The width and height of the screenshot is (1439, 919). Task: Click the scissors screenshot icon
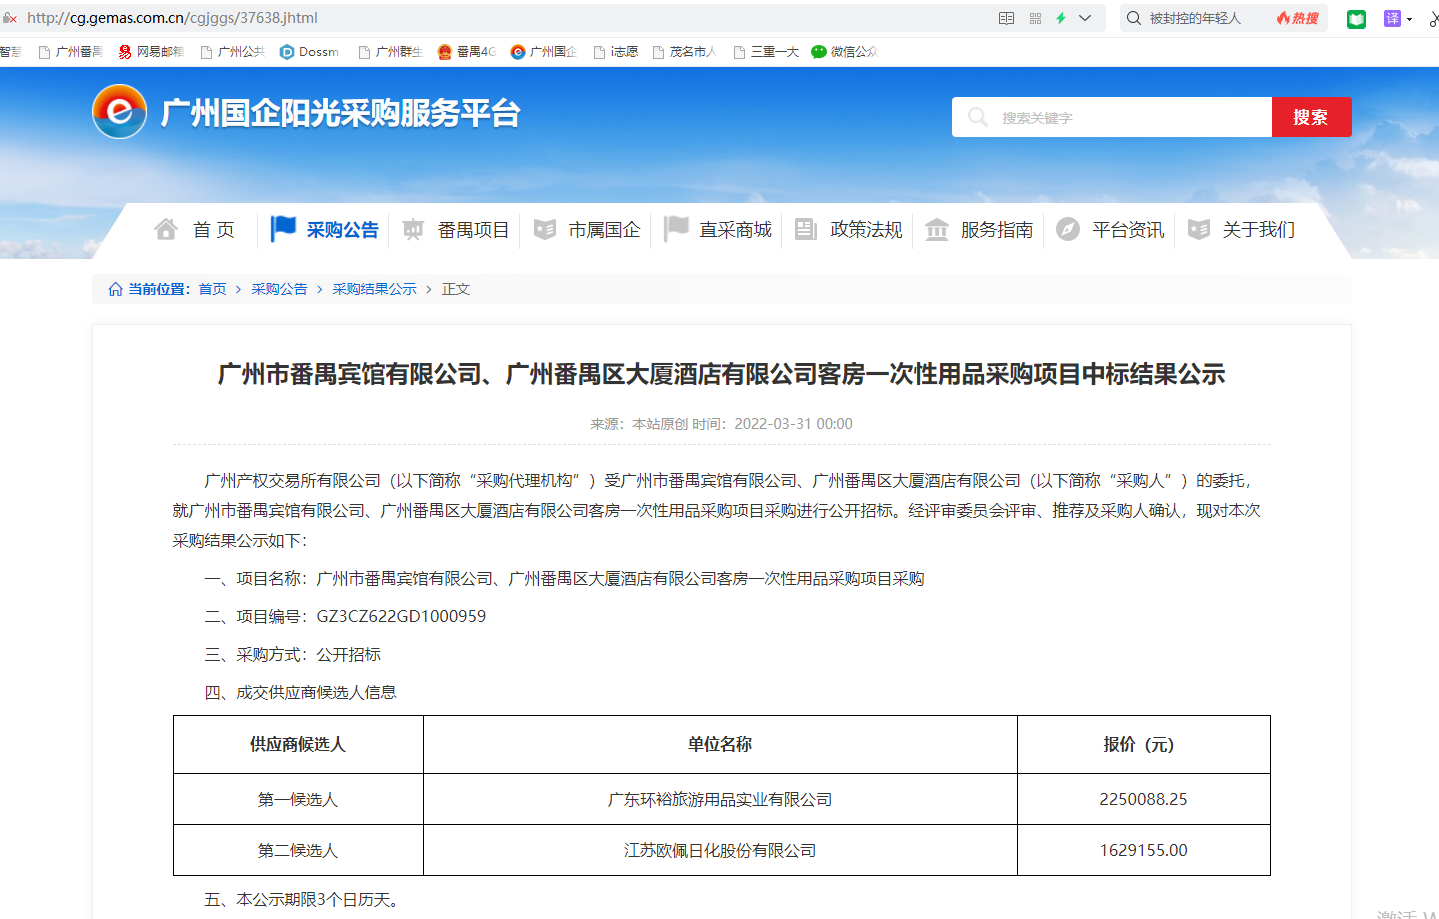pyautogui.click(x=1434, y=18)
